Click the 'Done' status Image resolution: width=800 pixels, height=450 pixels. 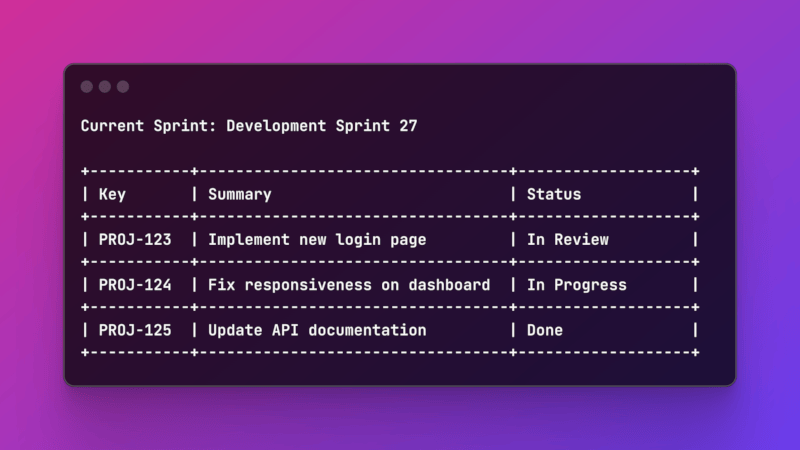[545, 330]
